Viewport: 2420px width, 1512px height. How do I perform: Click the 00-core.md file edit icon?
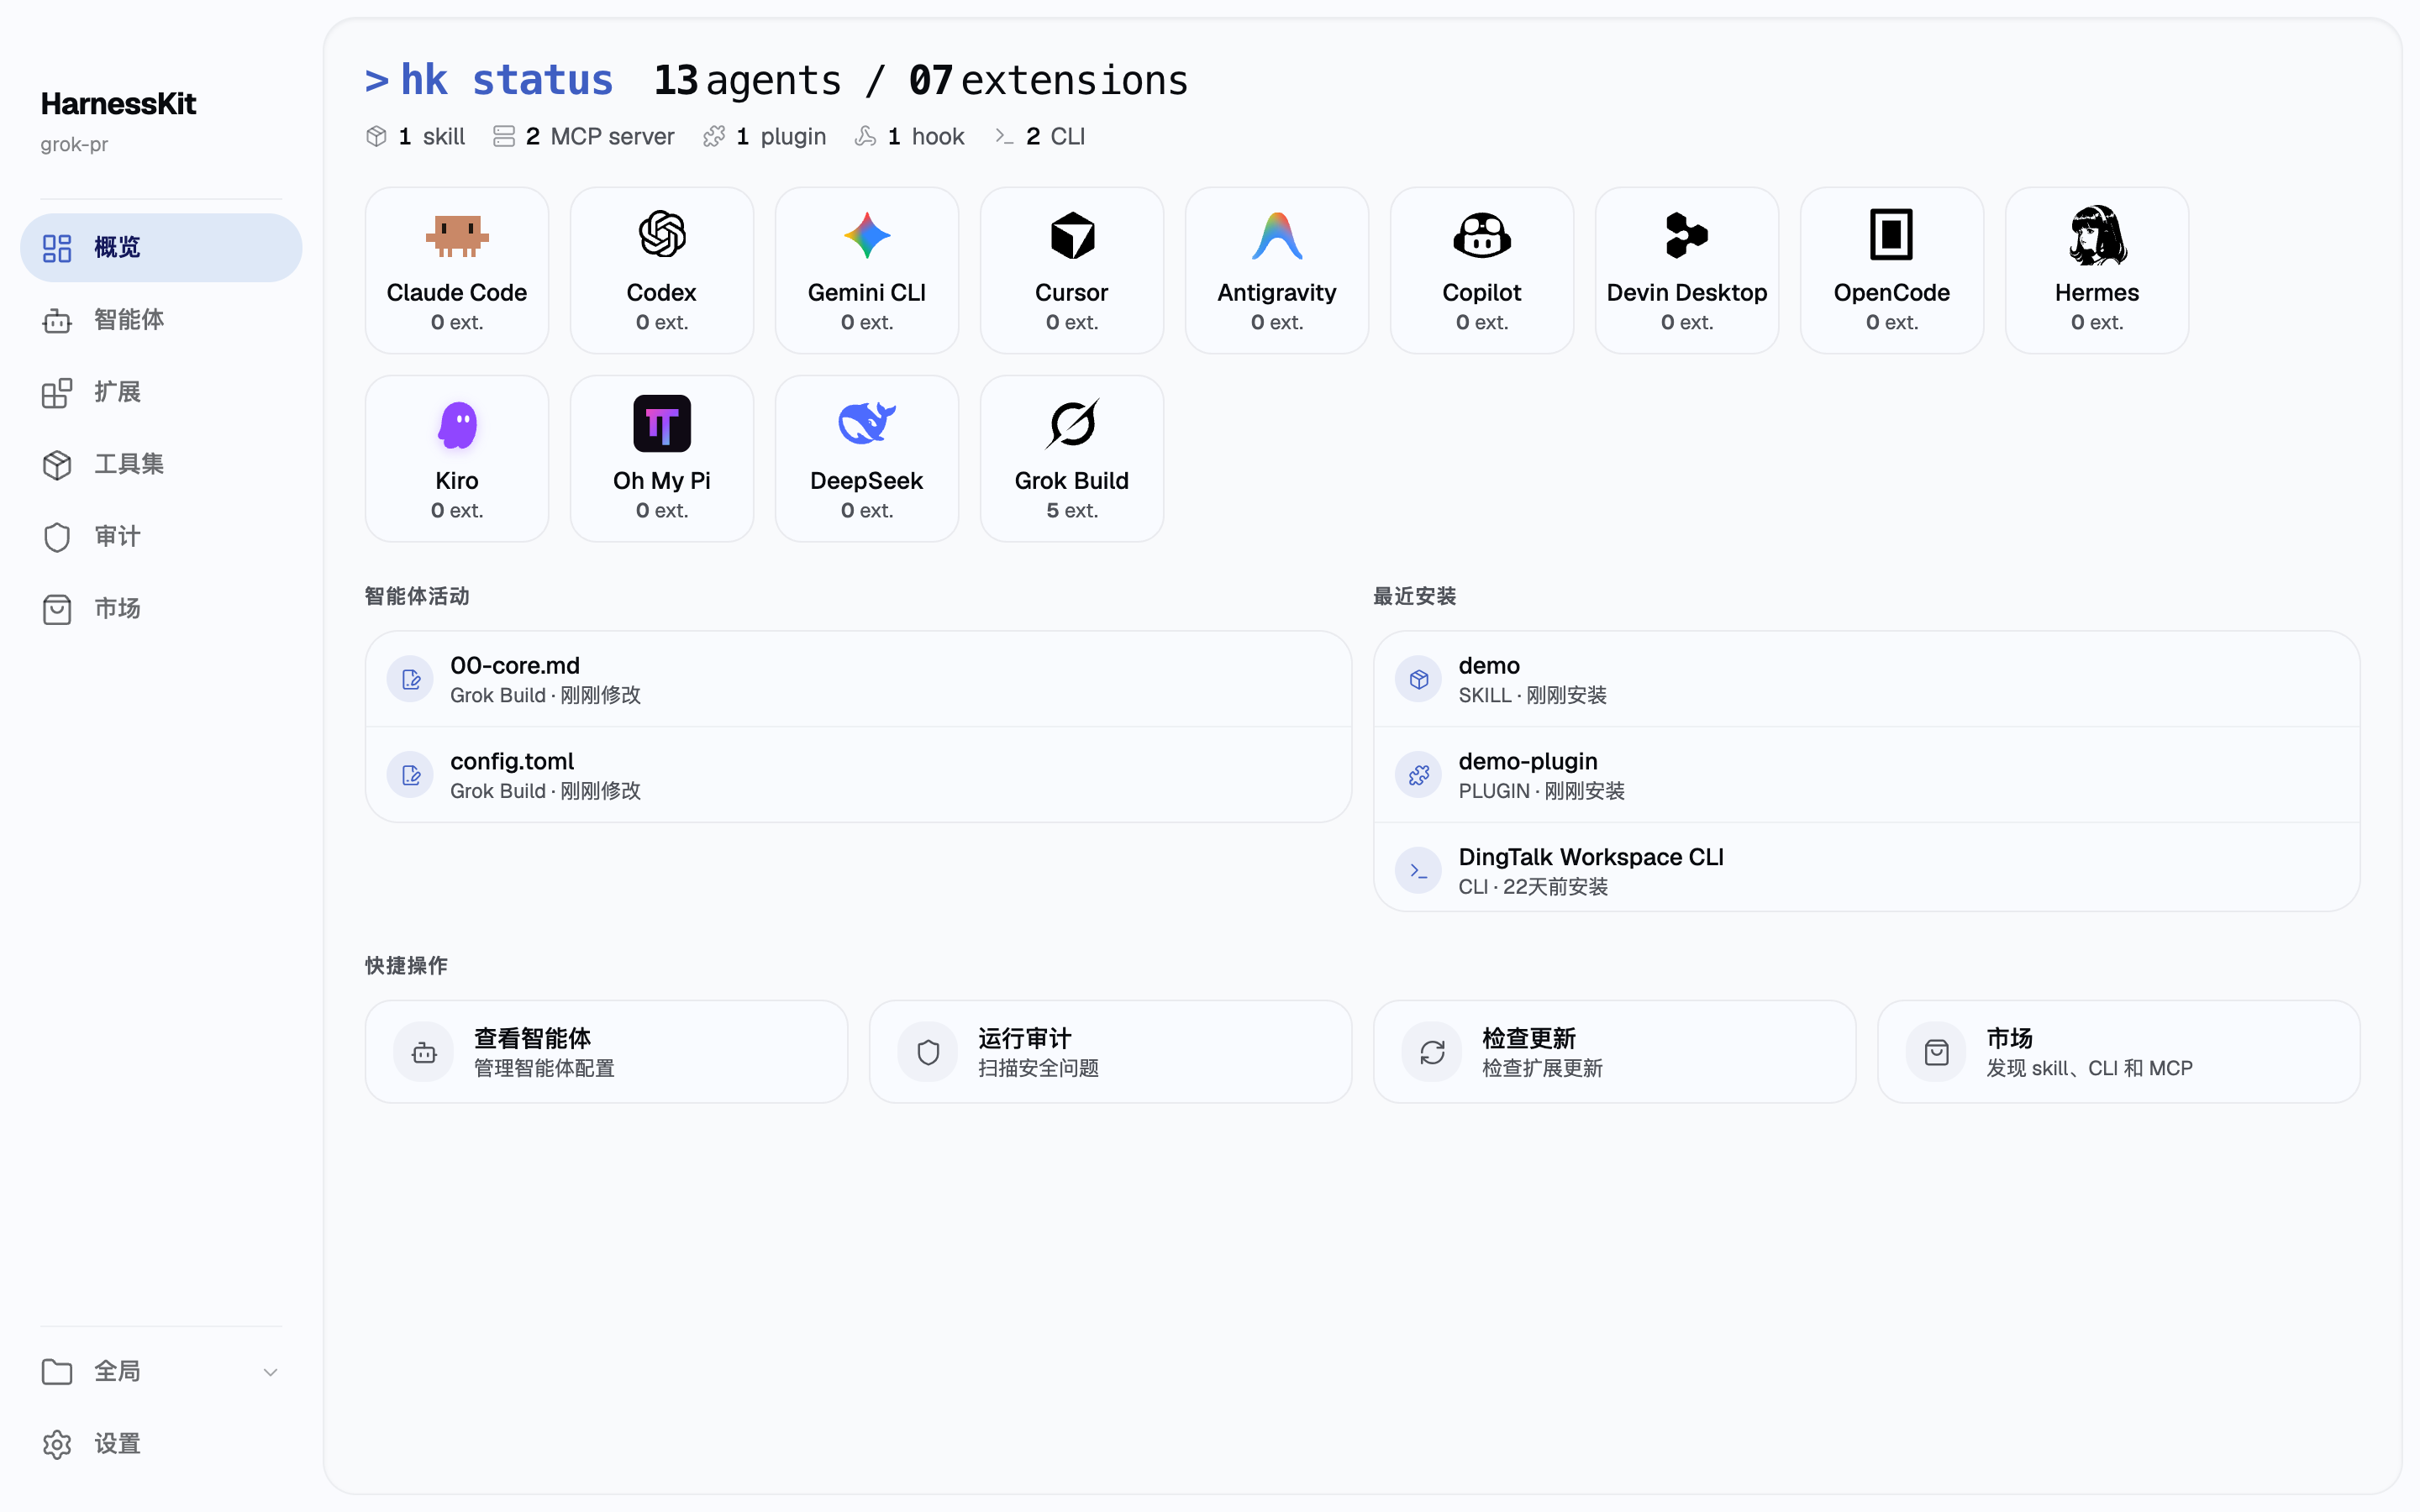pyautogui.click(x=411, y=680)
